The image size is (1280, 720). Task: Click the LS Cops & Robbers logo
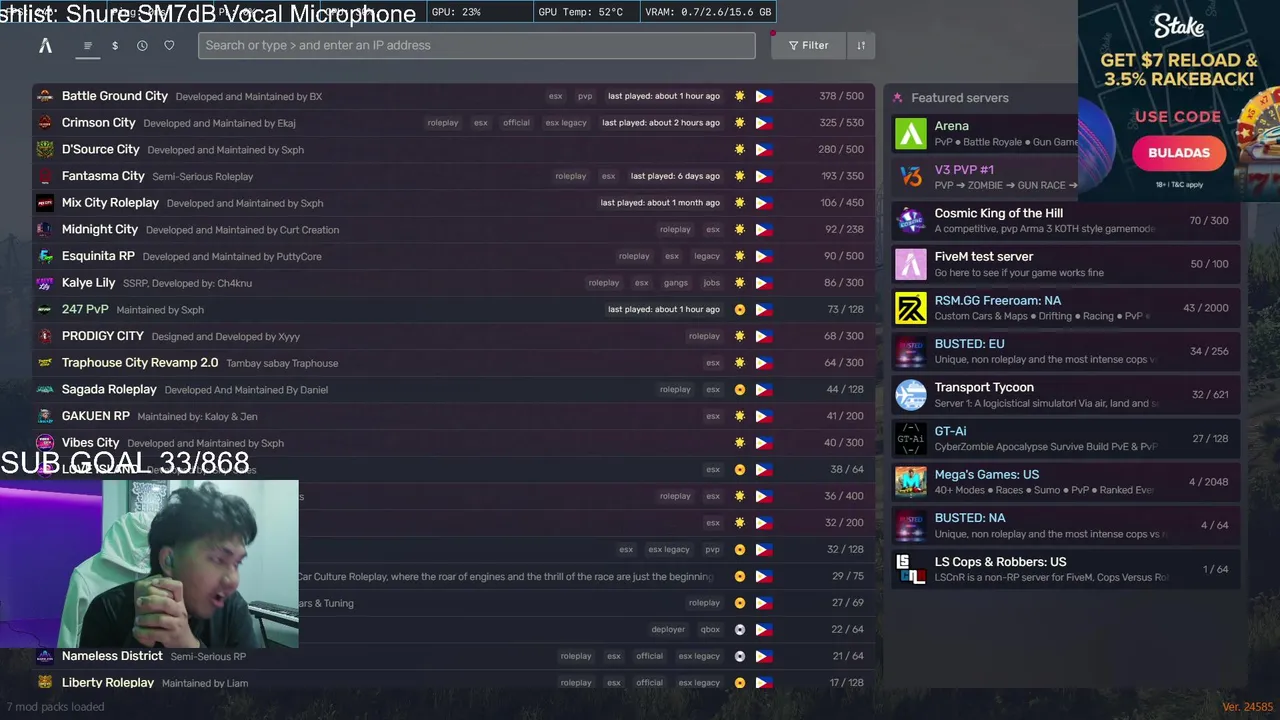coord(910,569)
